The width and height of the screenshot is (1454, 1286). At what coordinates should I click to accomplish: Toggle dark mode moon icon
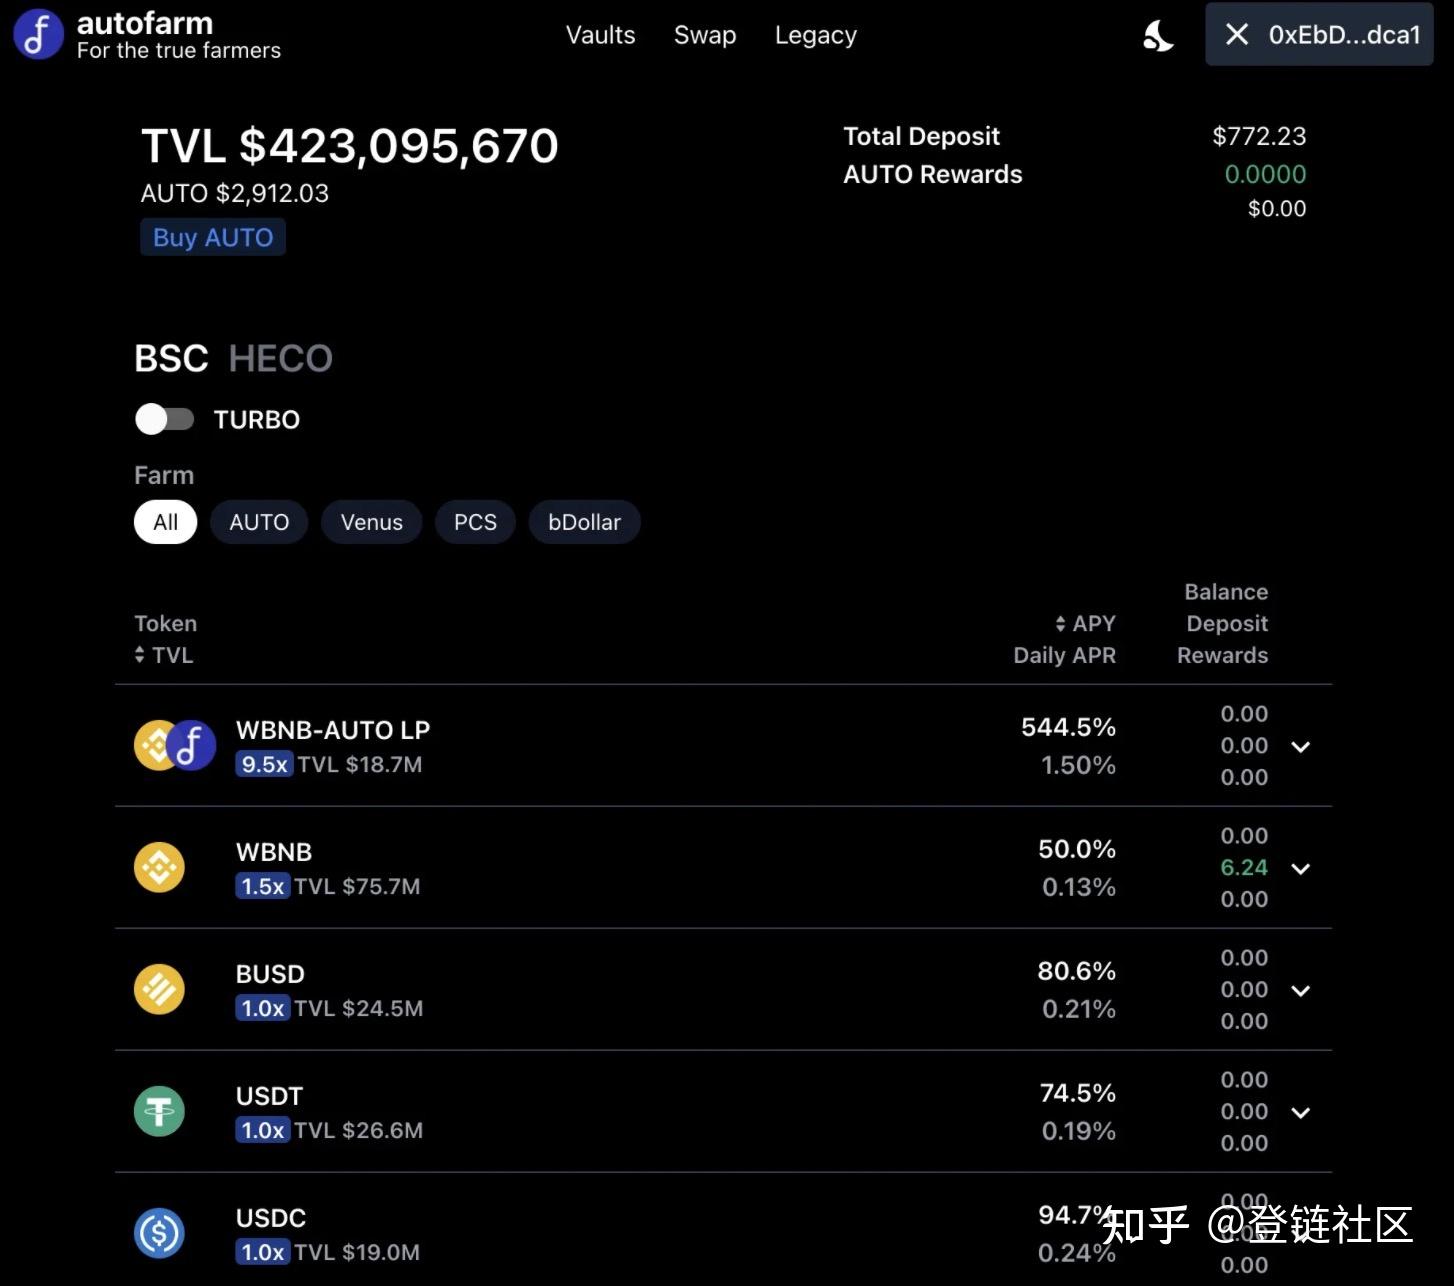click(x=1158, y=35)
